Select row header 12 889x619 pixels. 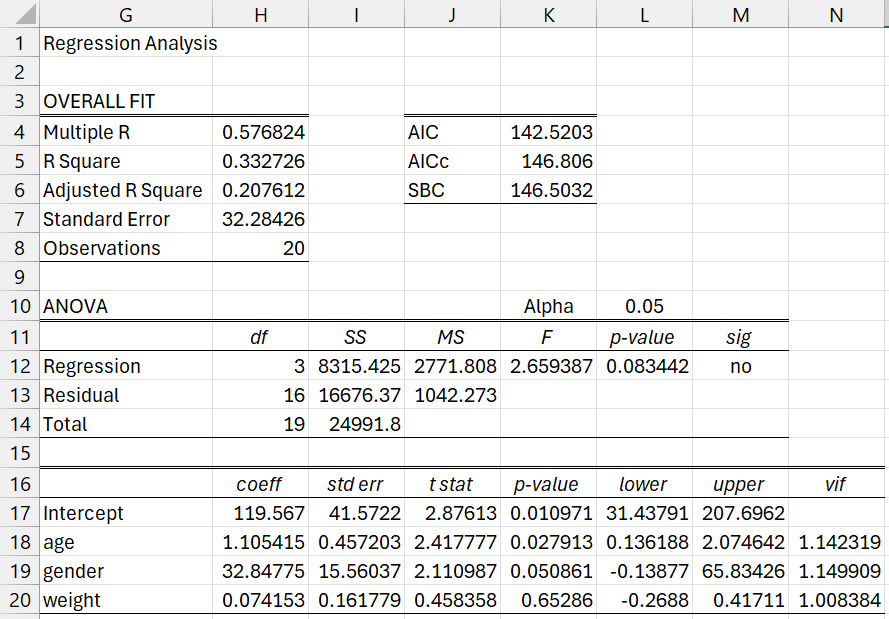tap(19, 366)
